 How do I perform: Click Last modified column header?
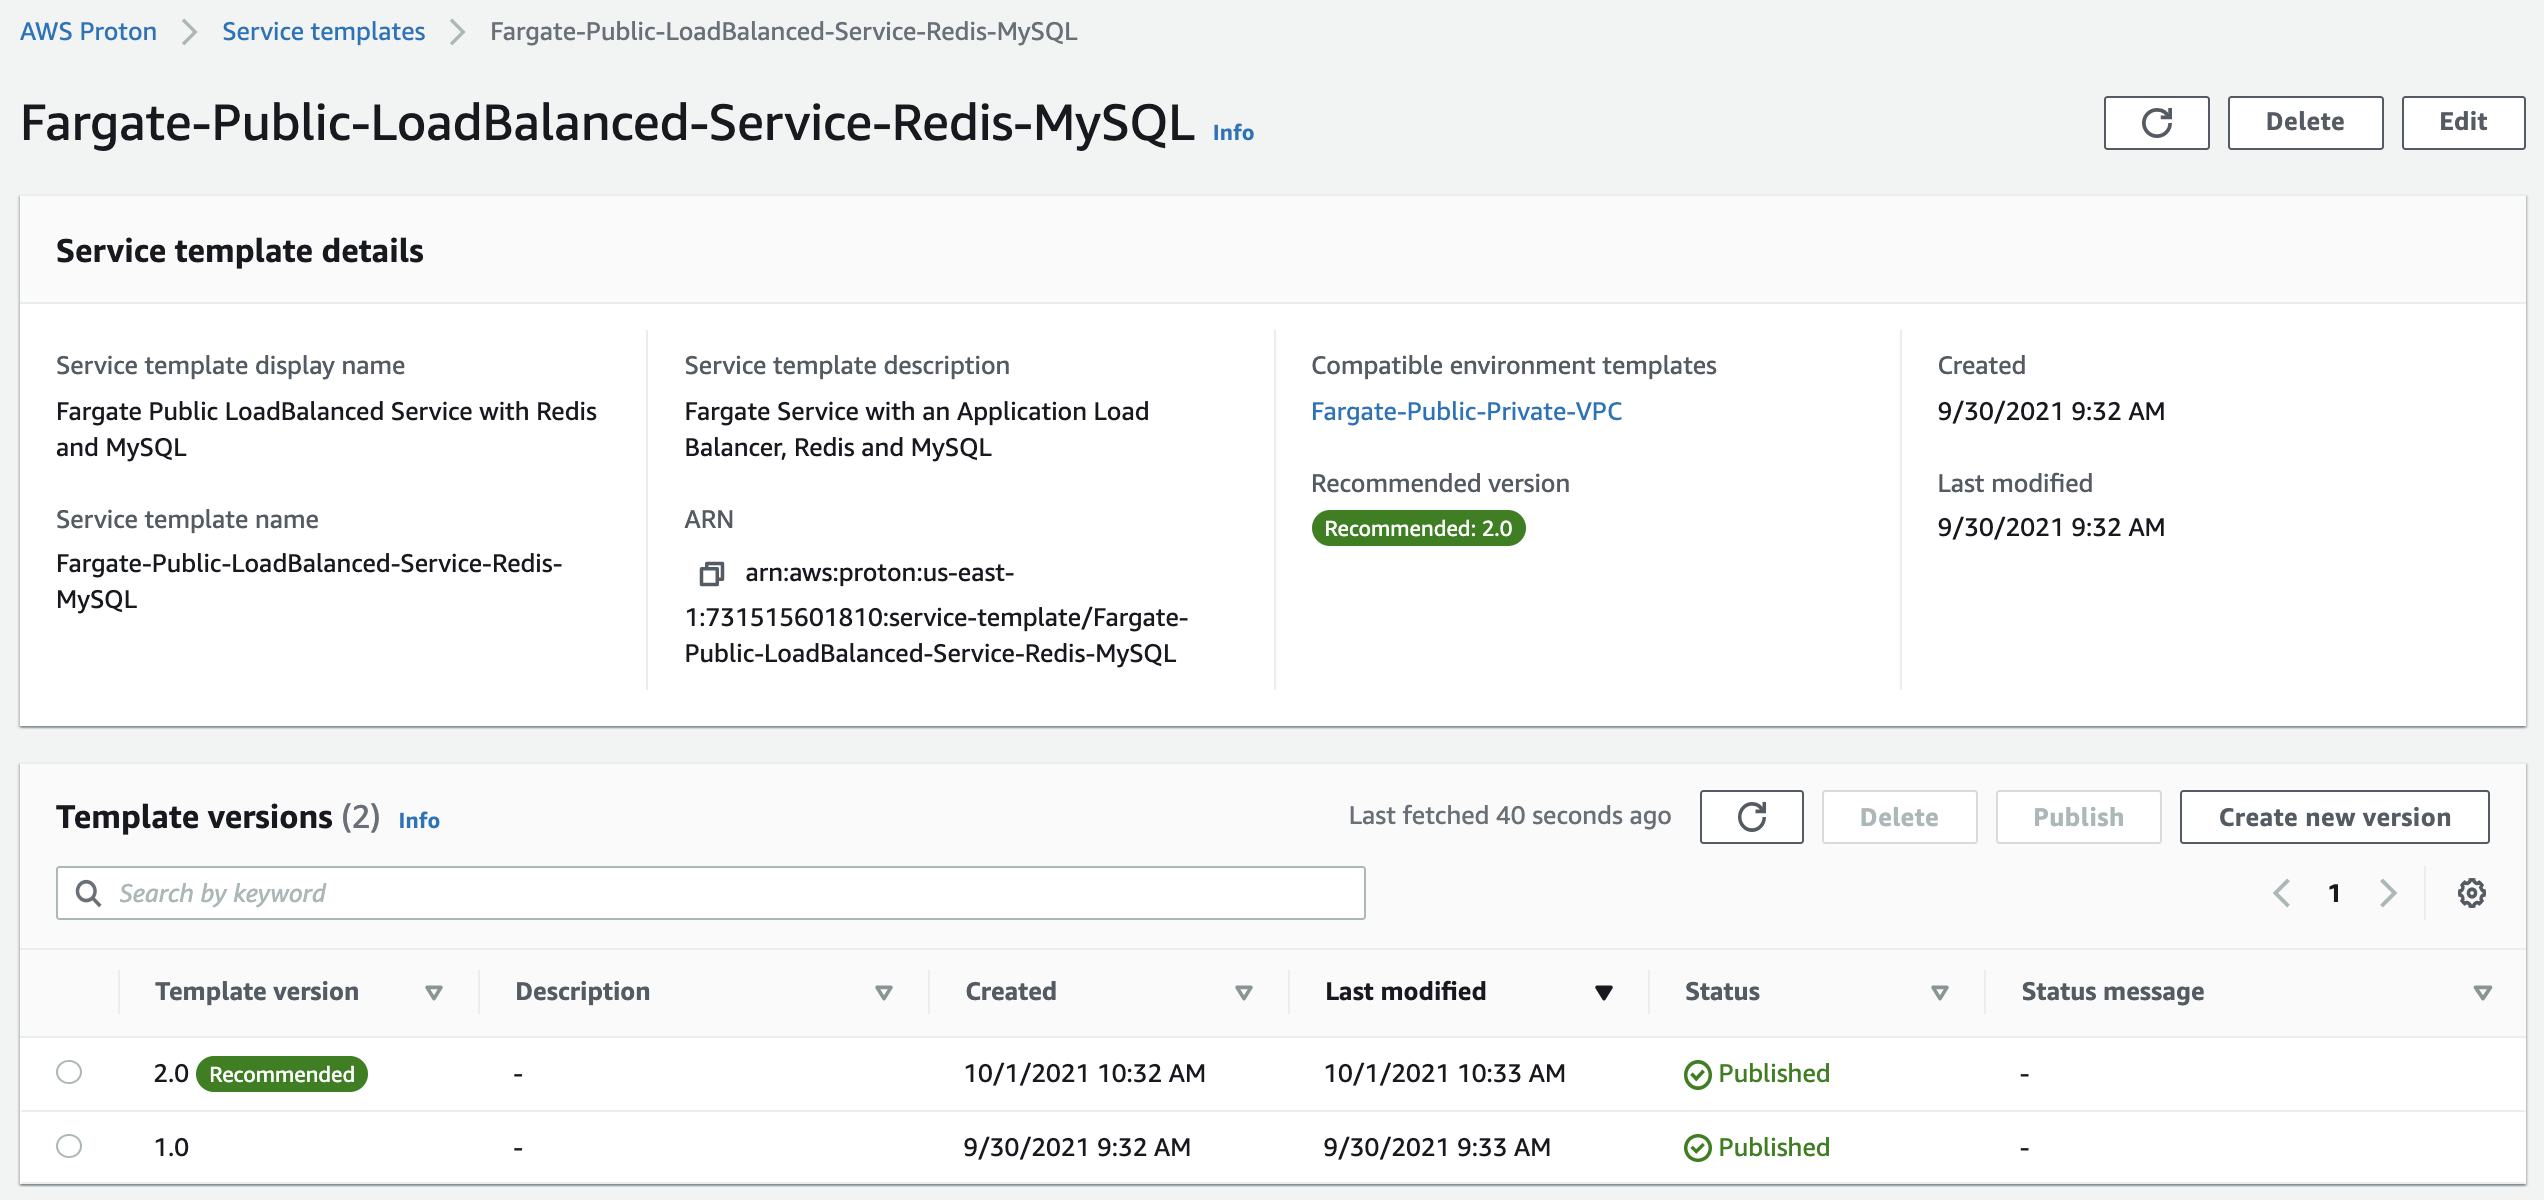[1405, 991]
